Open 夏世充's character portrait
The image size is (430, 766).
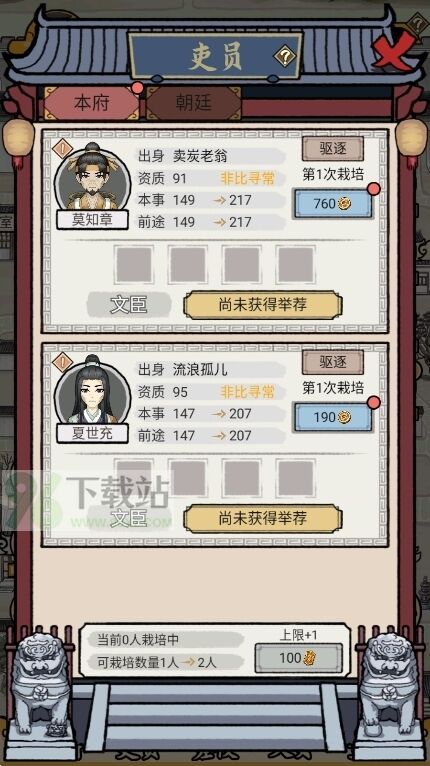(x=92, y=391)
